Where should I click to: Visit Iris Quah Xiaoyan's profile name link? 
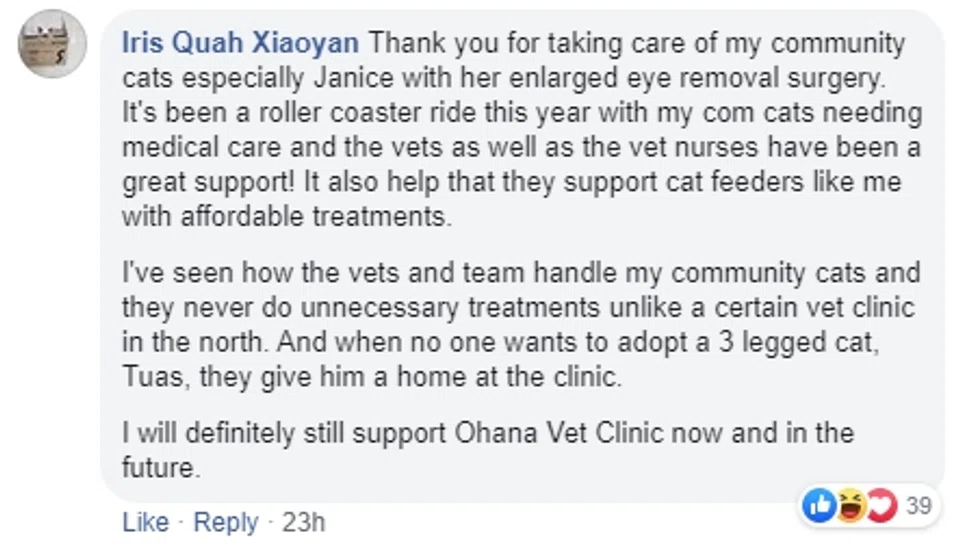241,43
